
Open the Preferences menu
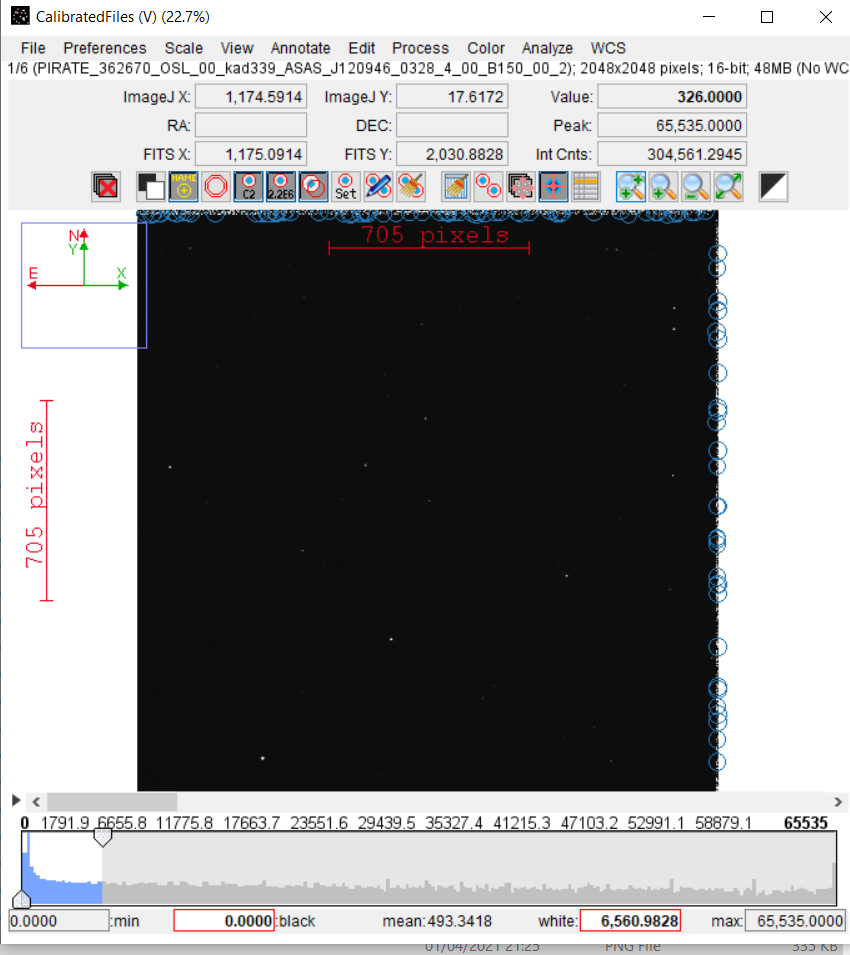point(105,48)
